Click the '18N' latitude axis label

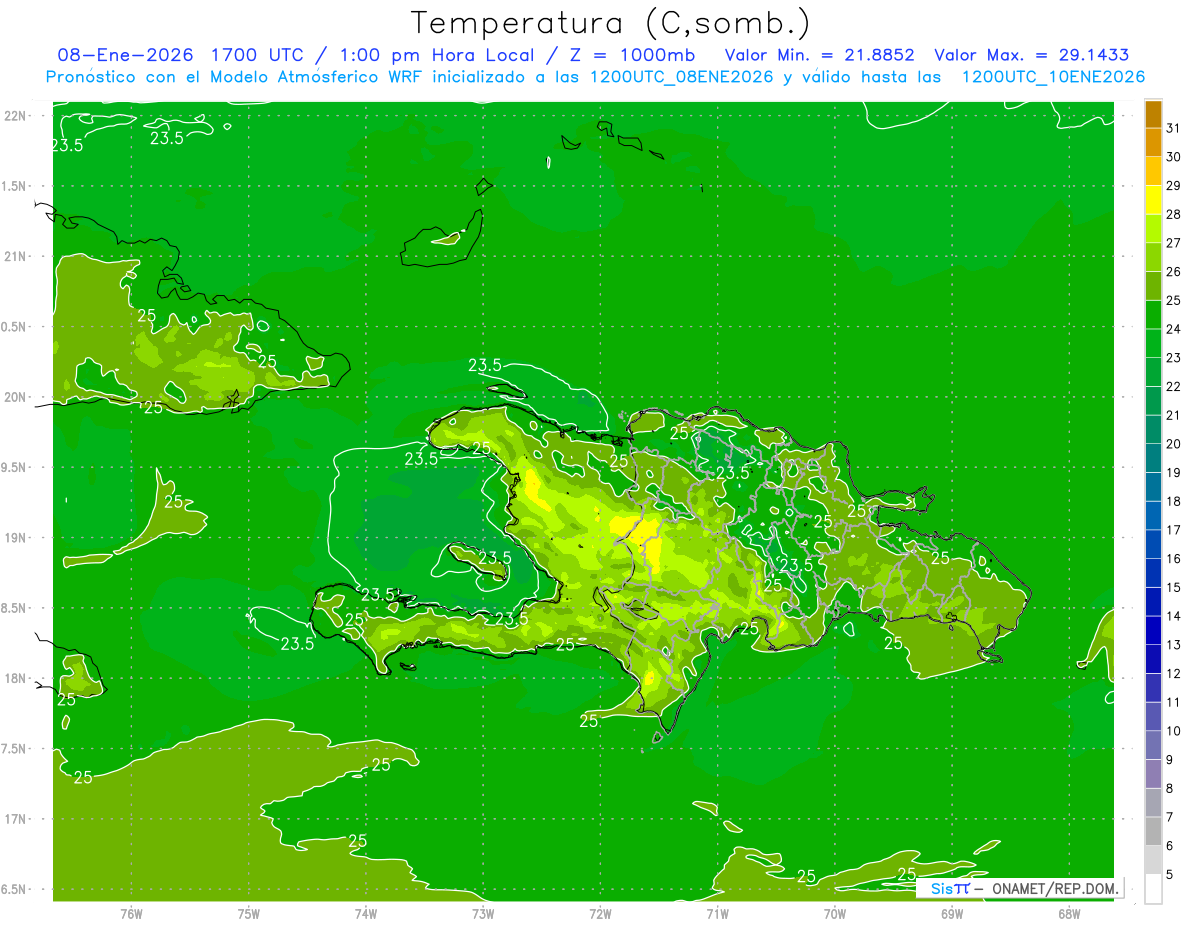coord(14,678)
